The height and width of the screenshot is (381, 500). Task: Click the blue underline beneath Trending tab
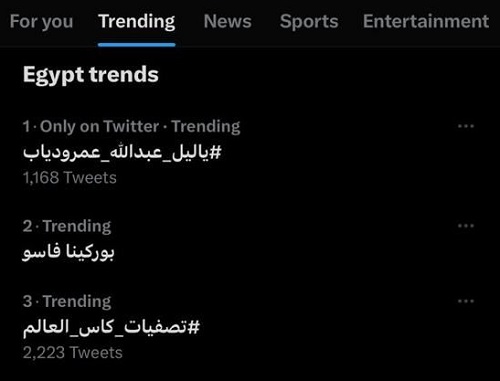coord(137,45)
